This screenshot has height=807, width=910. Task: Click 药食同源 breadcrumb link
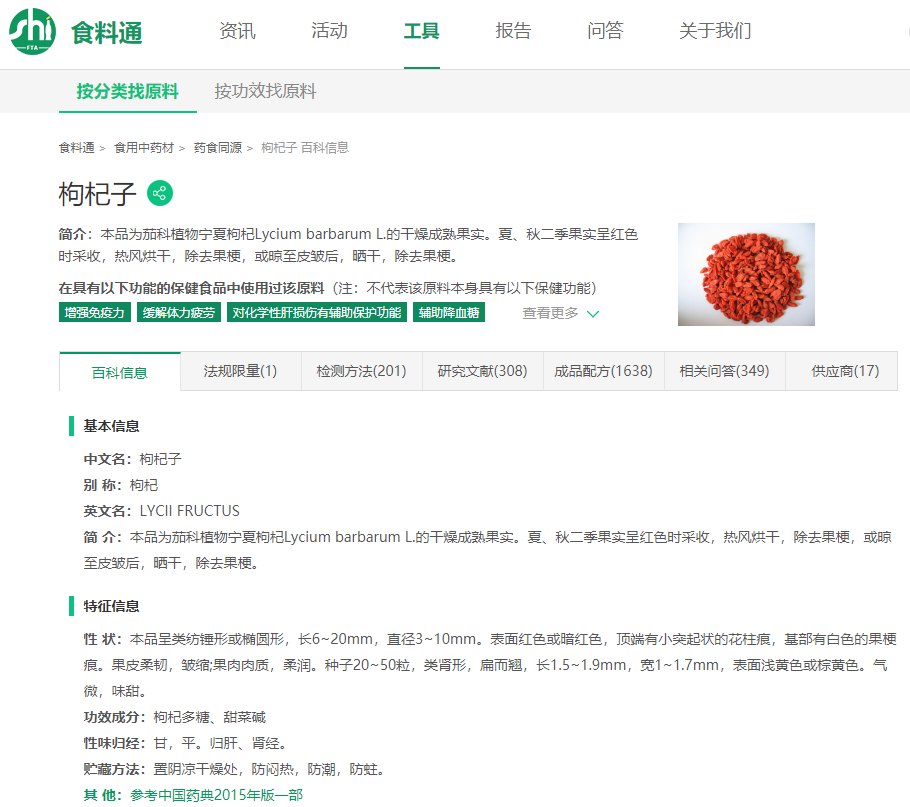[218, 148]
